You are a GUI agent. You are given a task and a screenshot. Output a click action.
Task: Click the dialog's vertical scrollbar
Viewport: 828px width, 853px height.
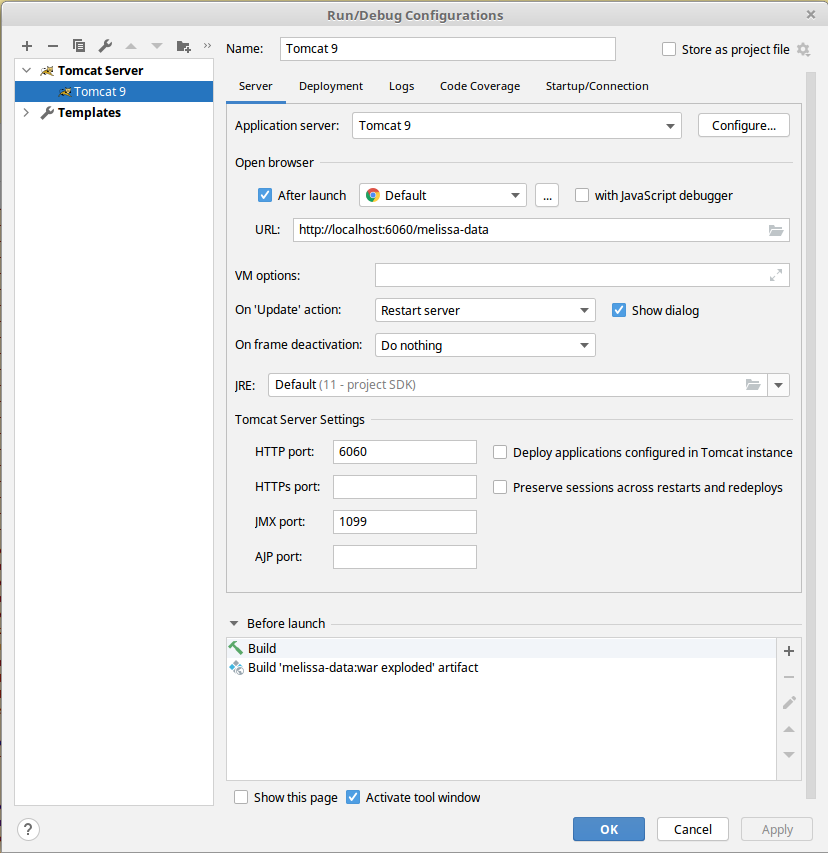811,435
